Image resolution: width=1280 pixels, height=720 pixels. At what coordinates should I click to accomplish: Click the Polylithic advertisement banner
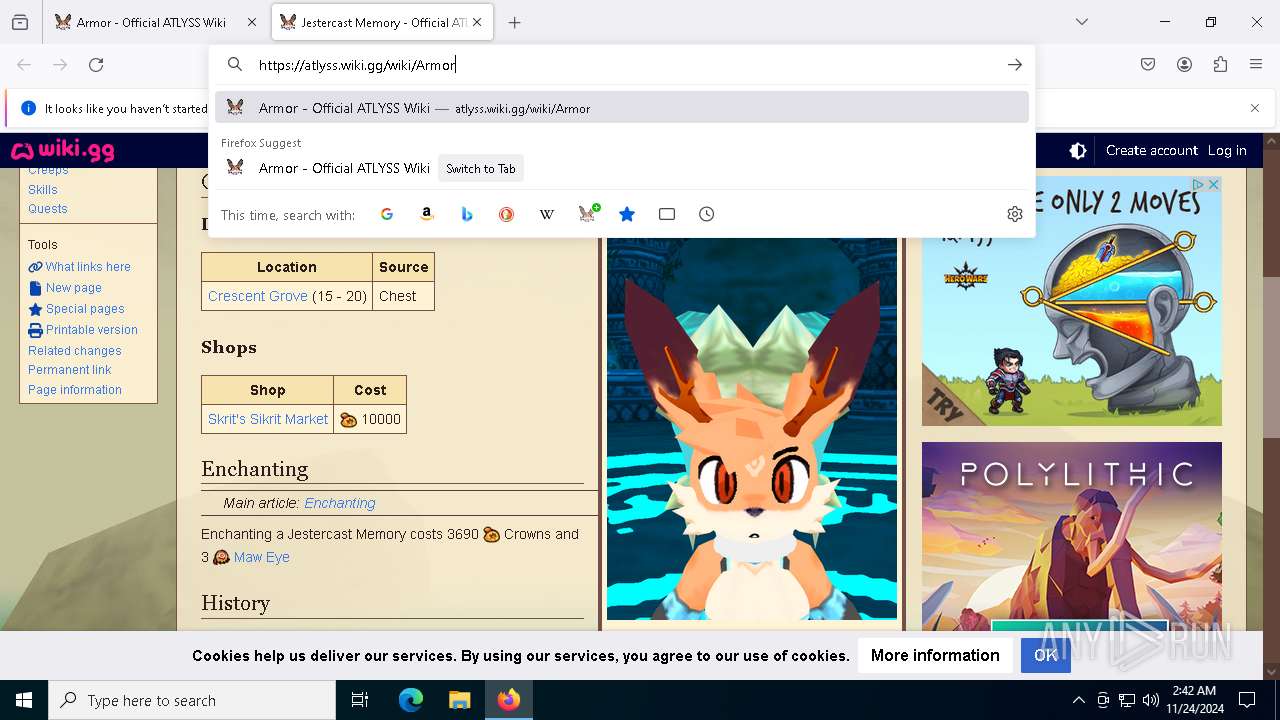(x=1072, y=536)
